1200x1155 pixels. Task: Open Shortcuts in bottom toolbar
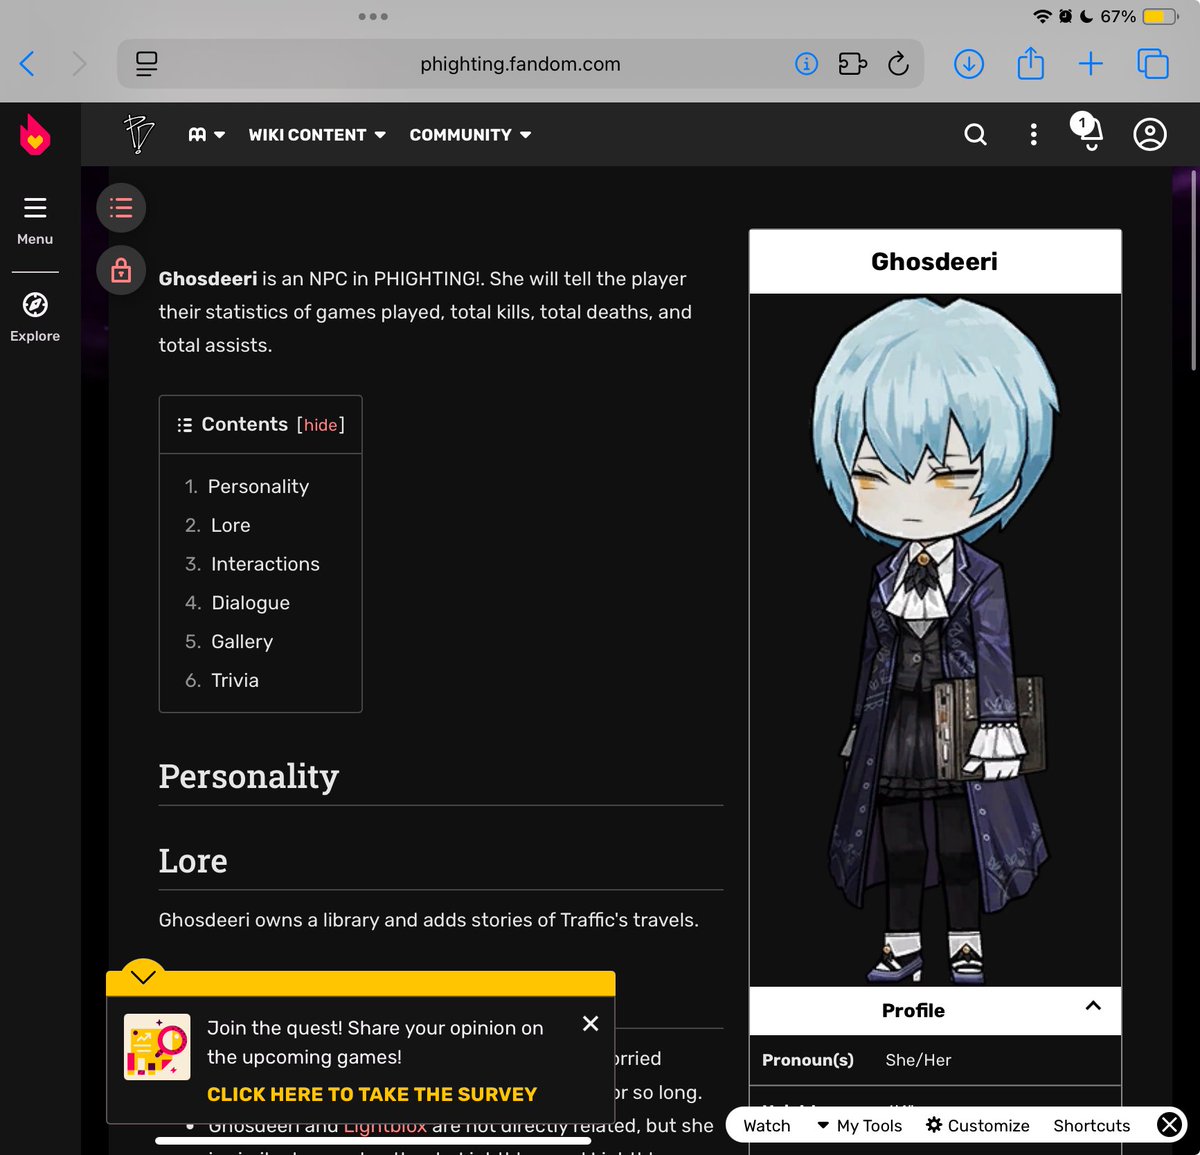[x=1091, y=1125]
